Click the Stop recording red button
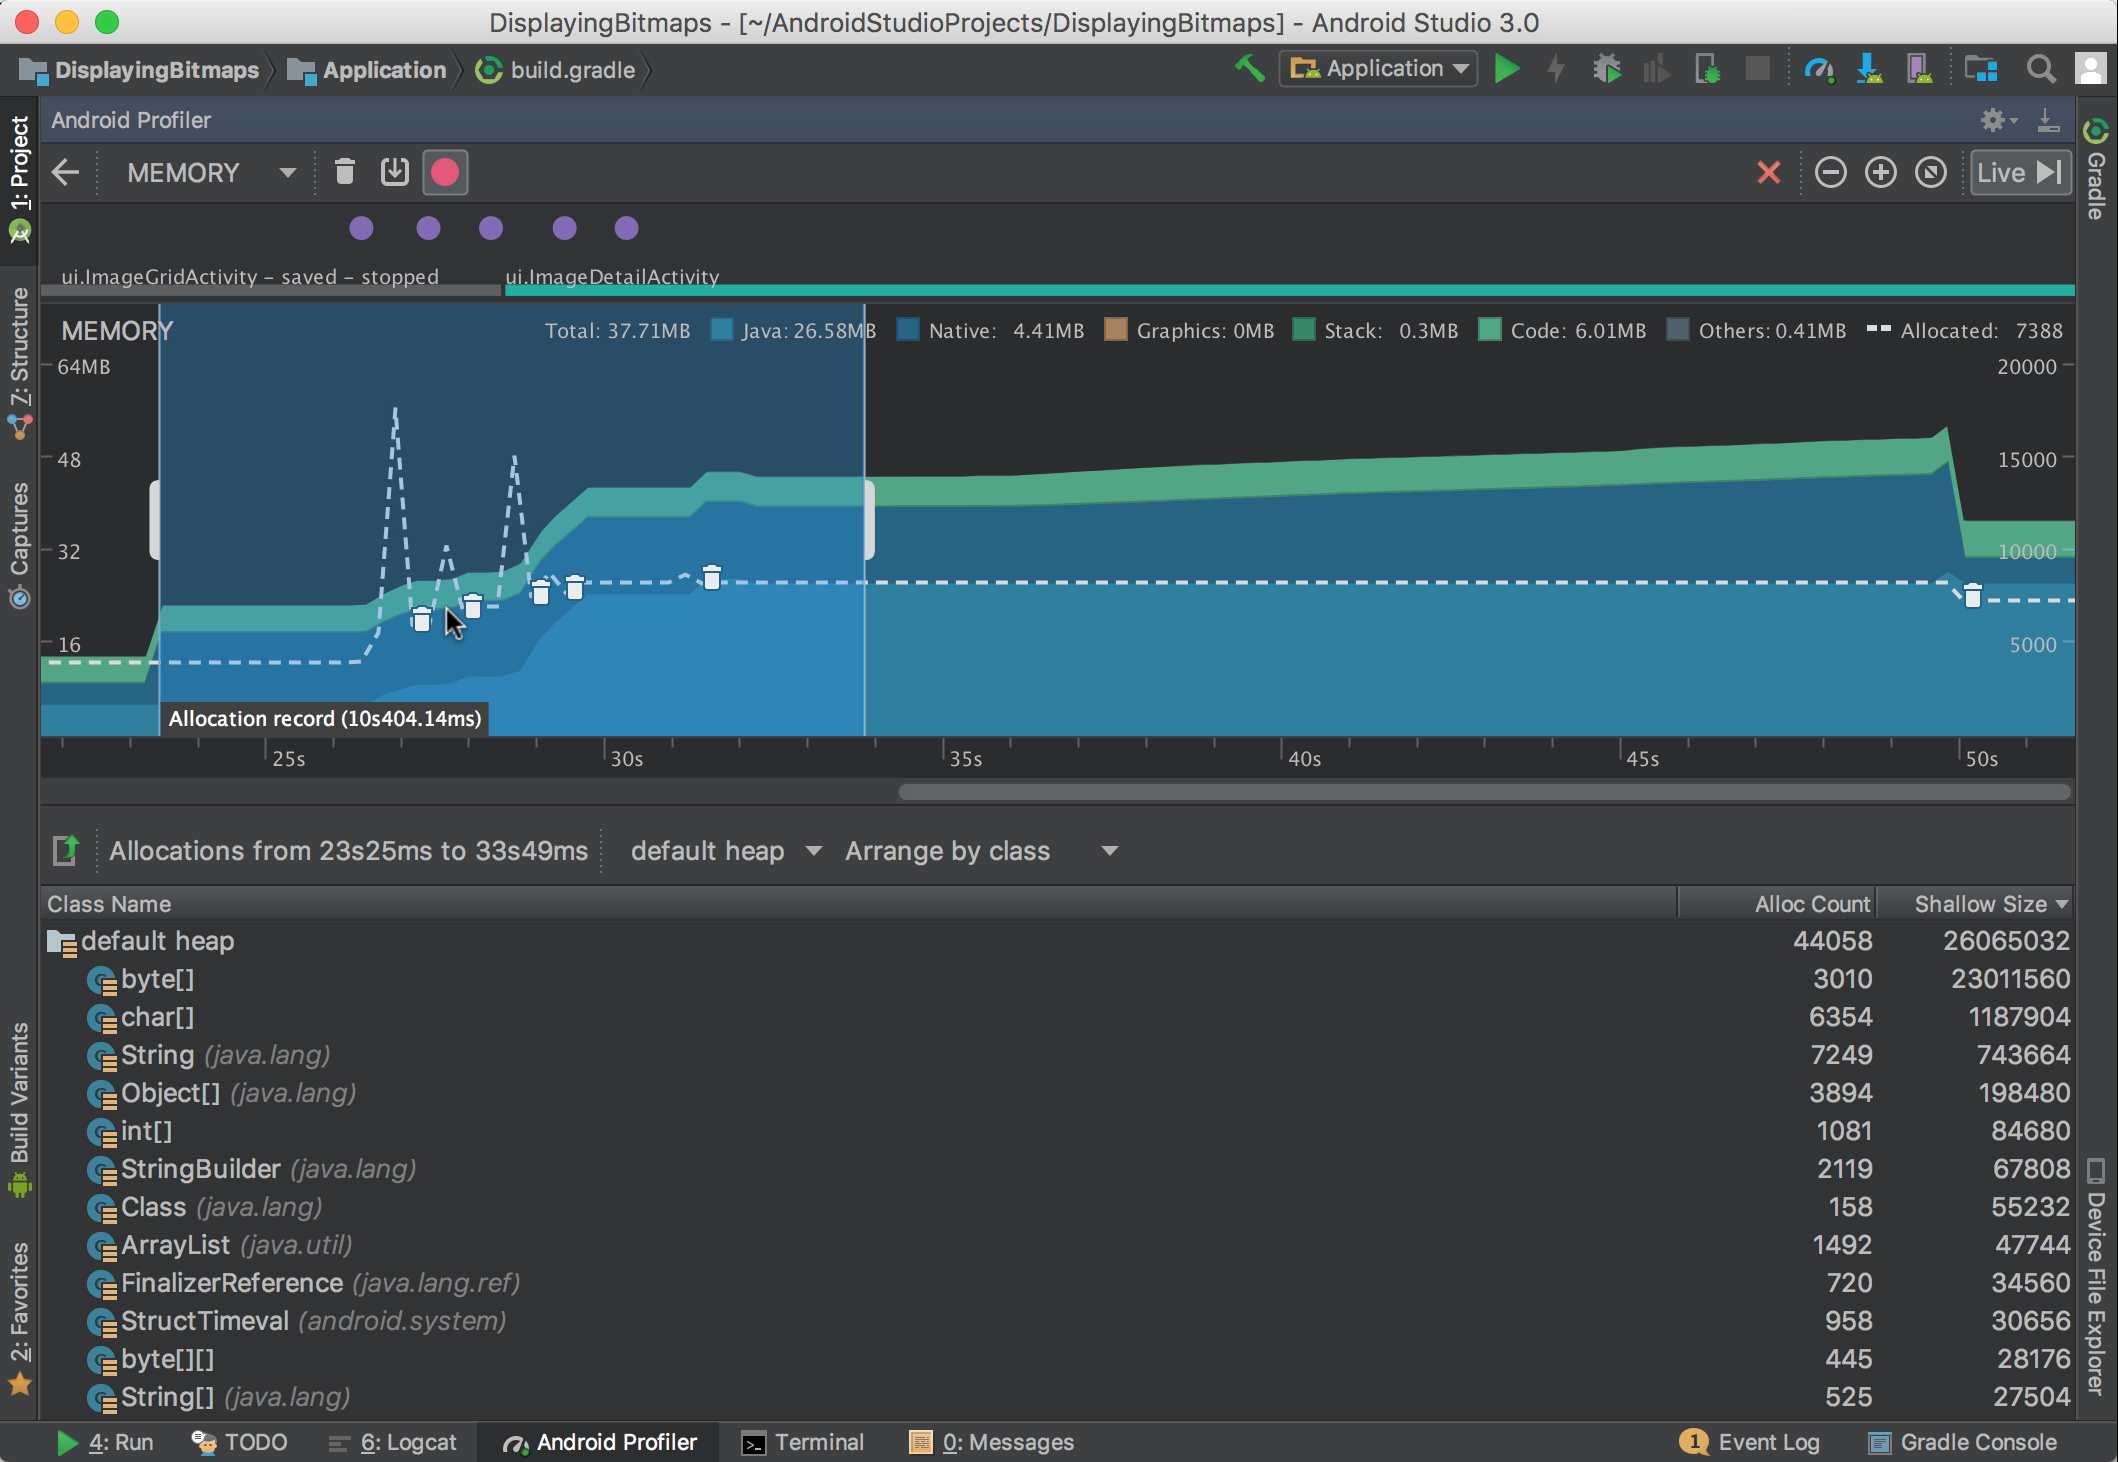The image size is (2118, 1462). tap(444, 172)
